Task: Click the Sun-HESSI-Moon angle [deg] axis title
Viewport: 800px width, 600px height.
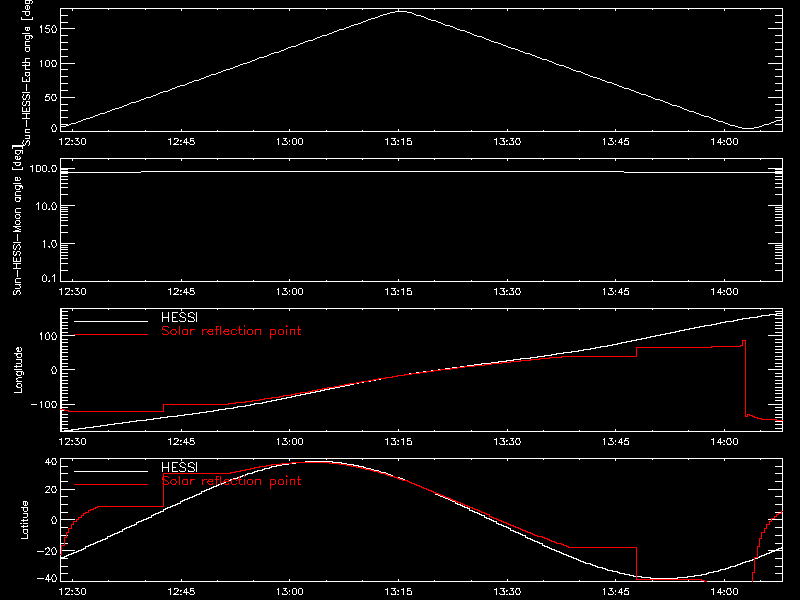Action: point(17,220)
